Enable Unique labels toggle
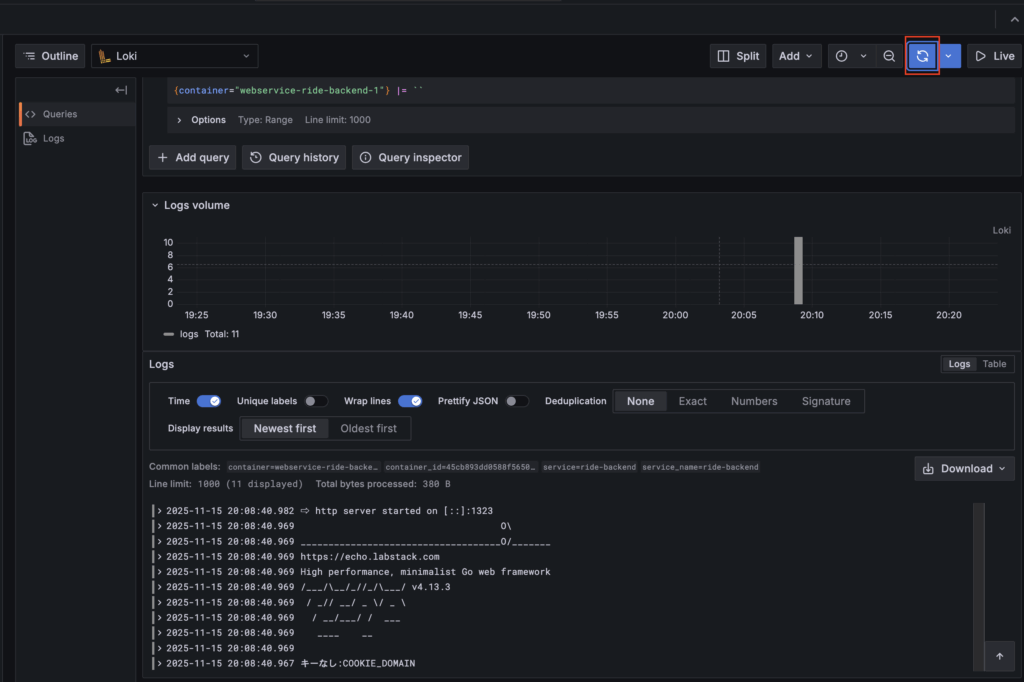This screenshot has width=1024, height=682. click(316, 401)
